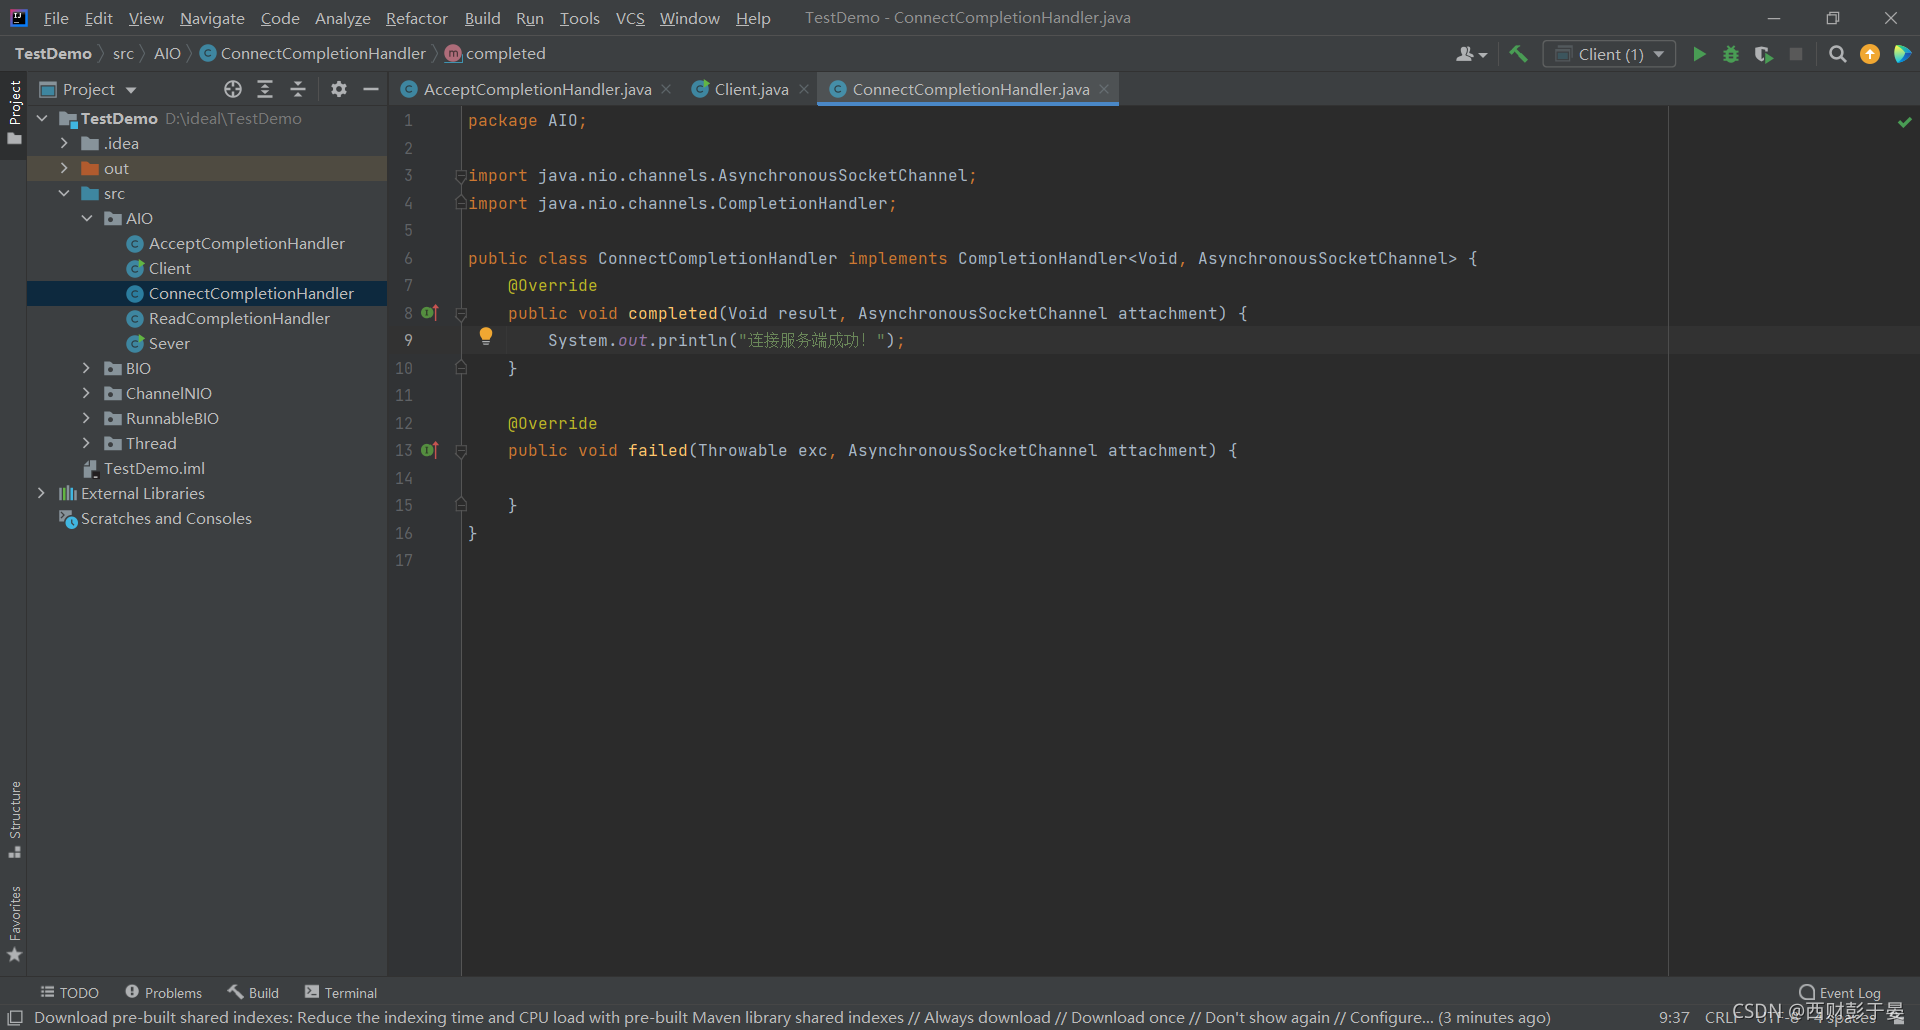The width and height of the screenshot is (1920, 1030).
Task: Open the TODO tool window
Action: 69,992
